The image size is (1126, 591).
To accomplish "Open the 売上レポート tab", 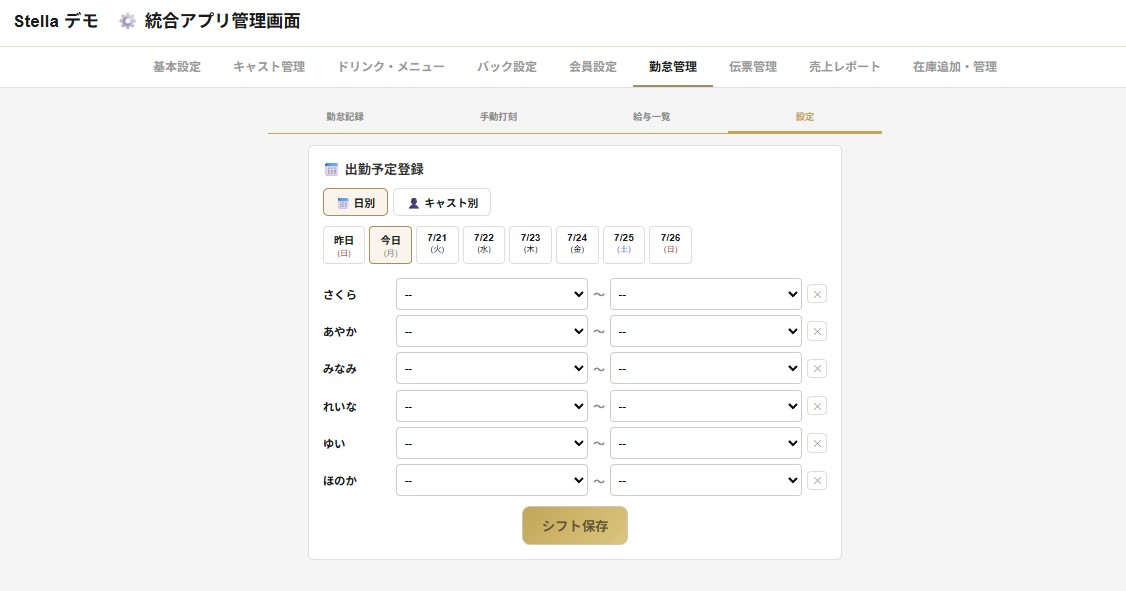I will coord(844,67).
